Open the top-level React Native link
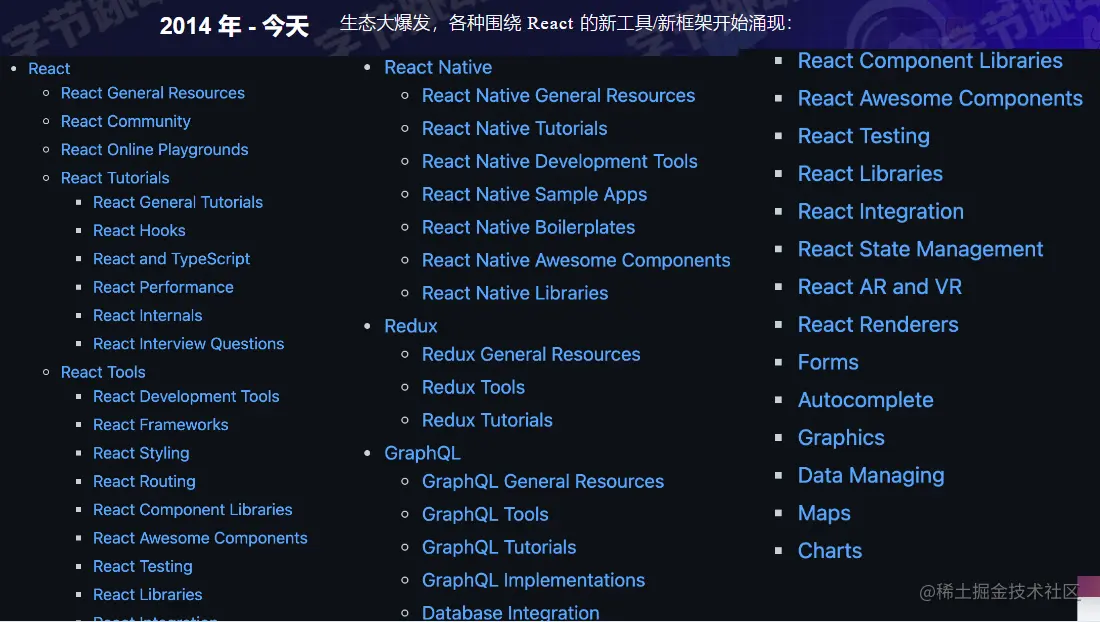 pos(438,67)
